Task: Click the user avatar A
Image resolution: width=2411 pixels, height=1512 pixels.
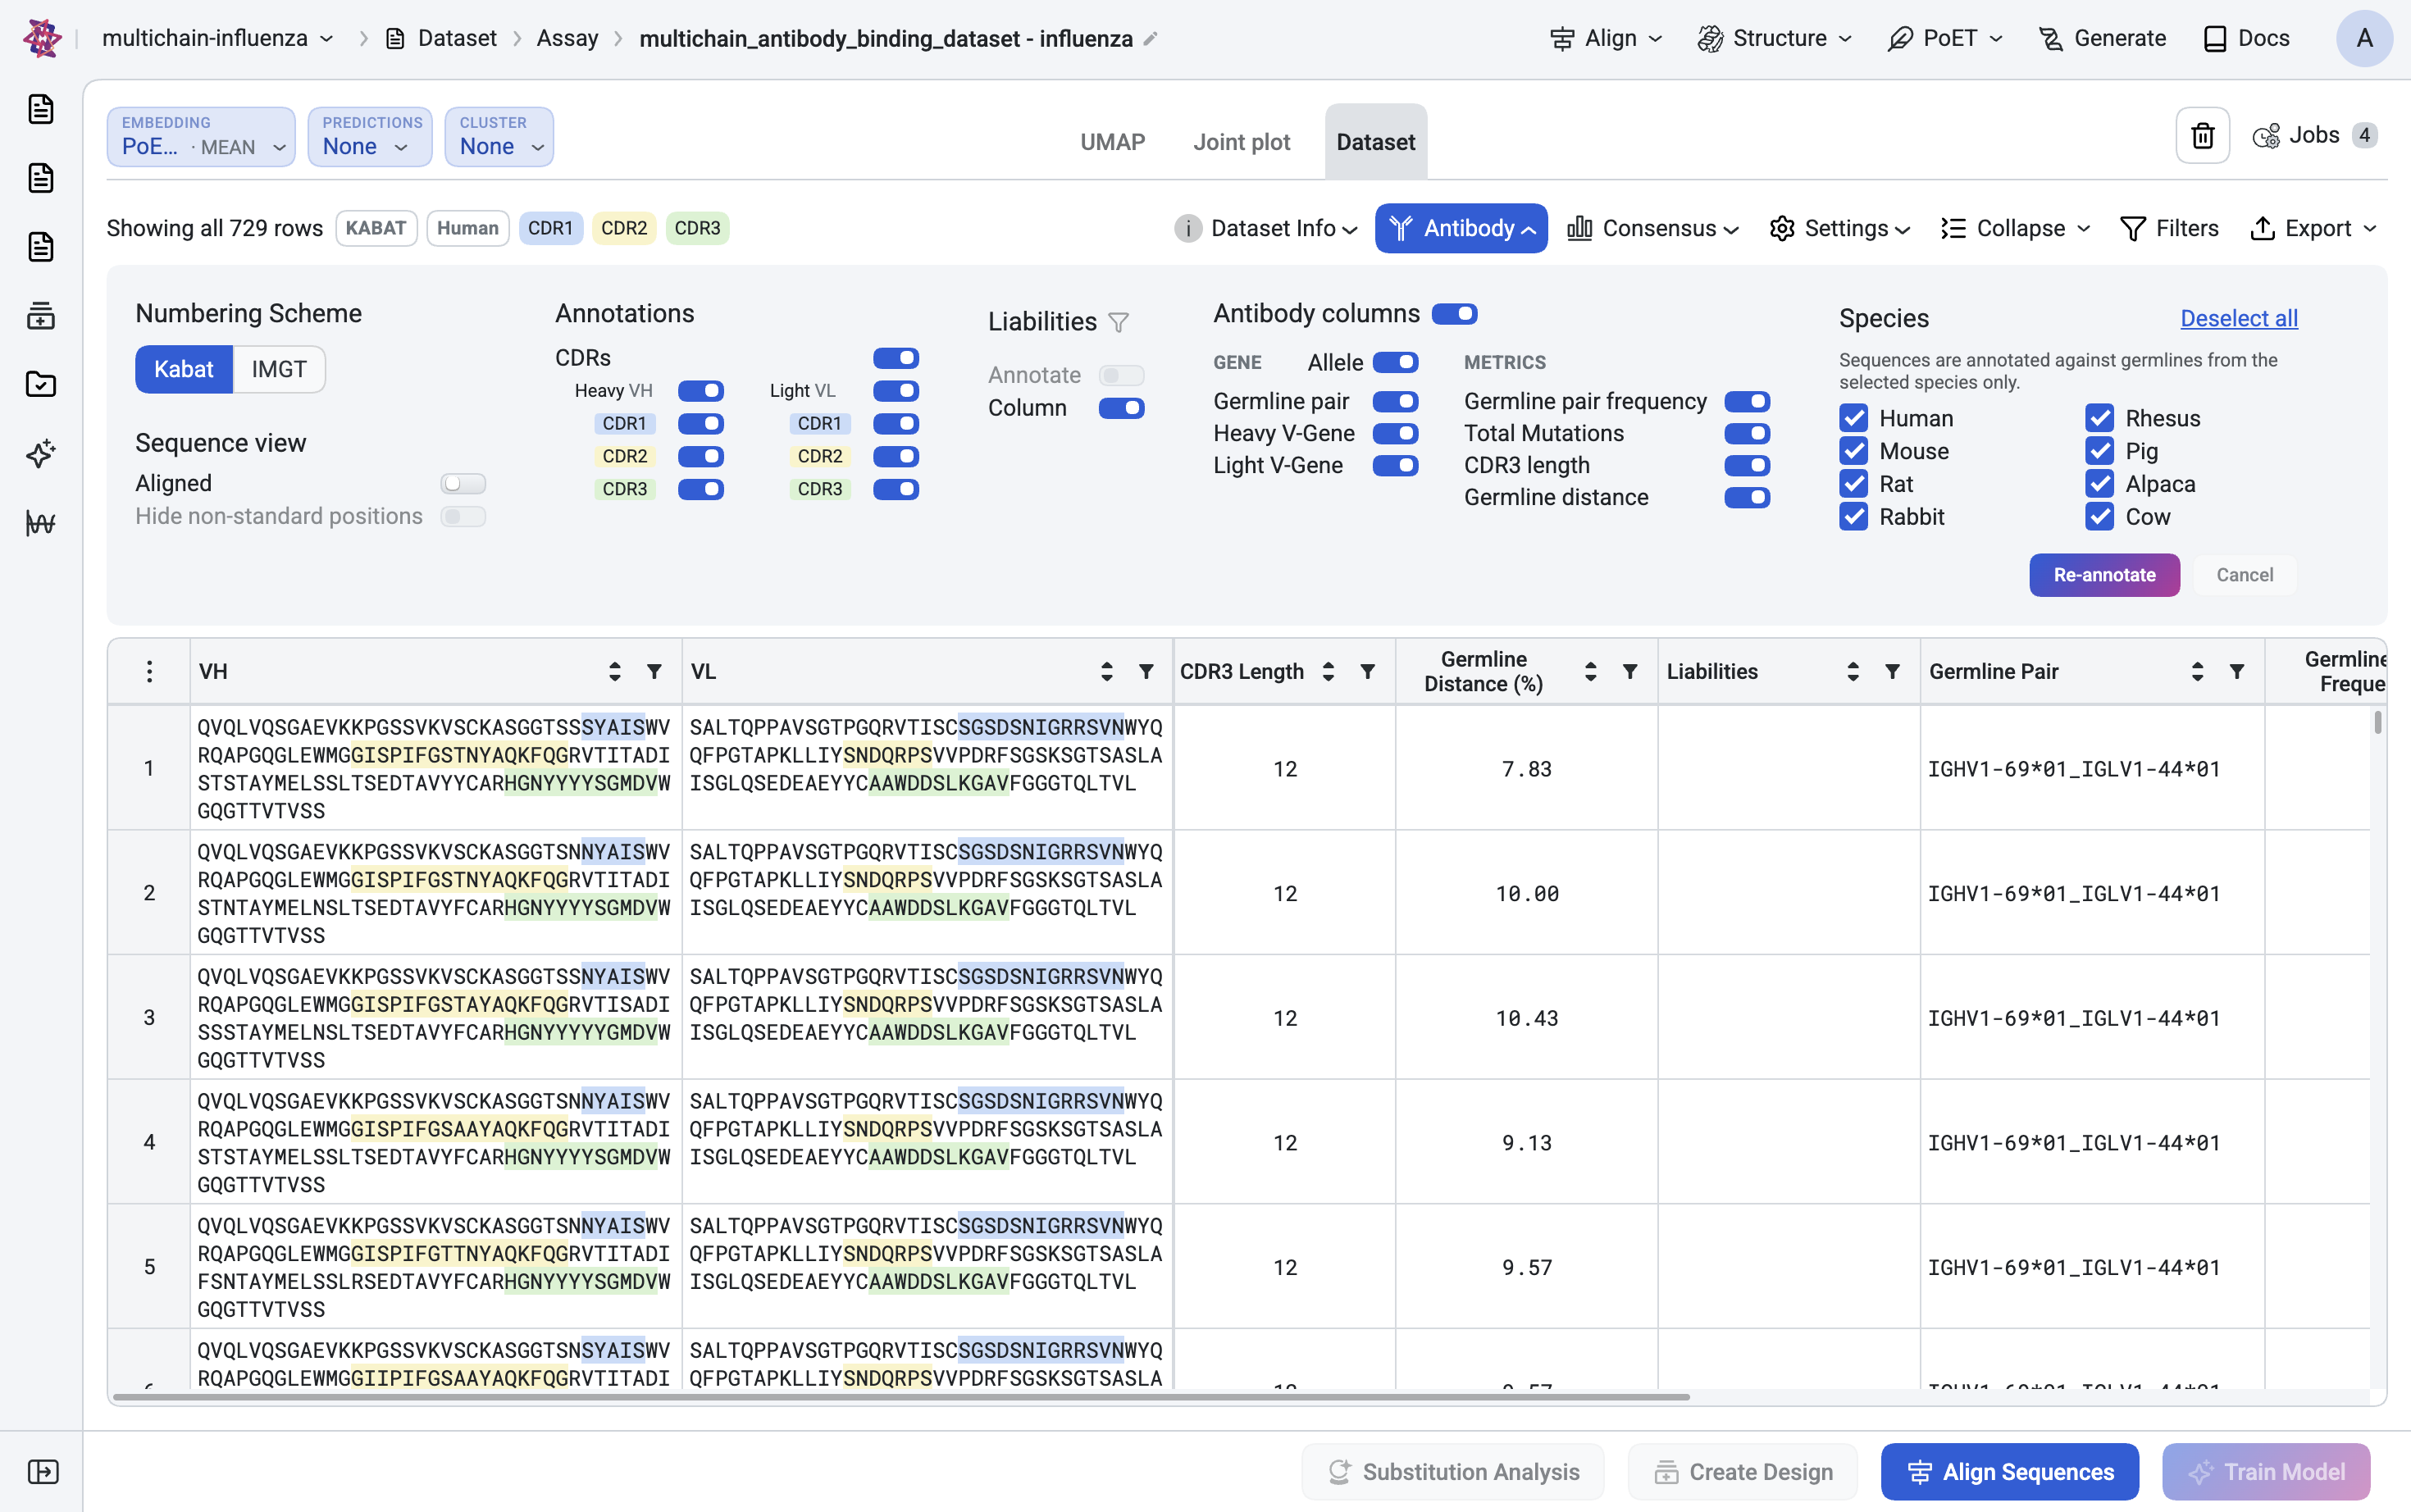Action: tap(2364, 38)
